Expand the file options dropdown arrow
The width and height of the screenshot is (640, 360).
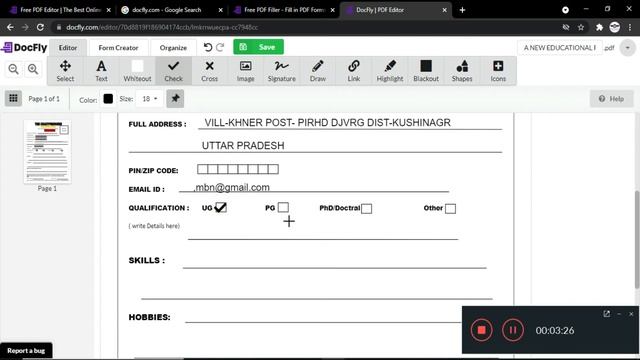pos(627,48)
